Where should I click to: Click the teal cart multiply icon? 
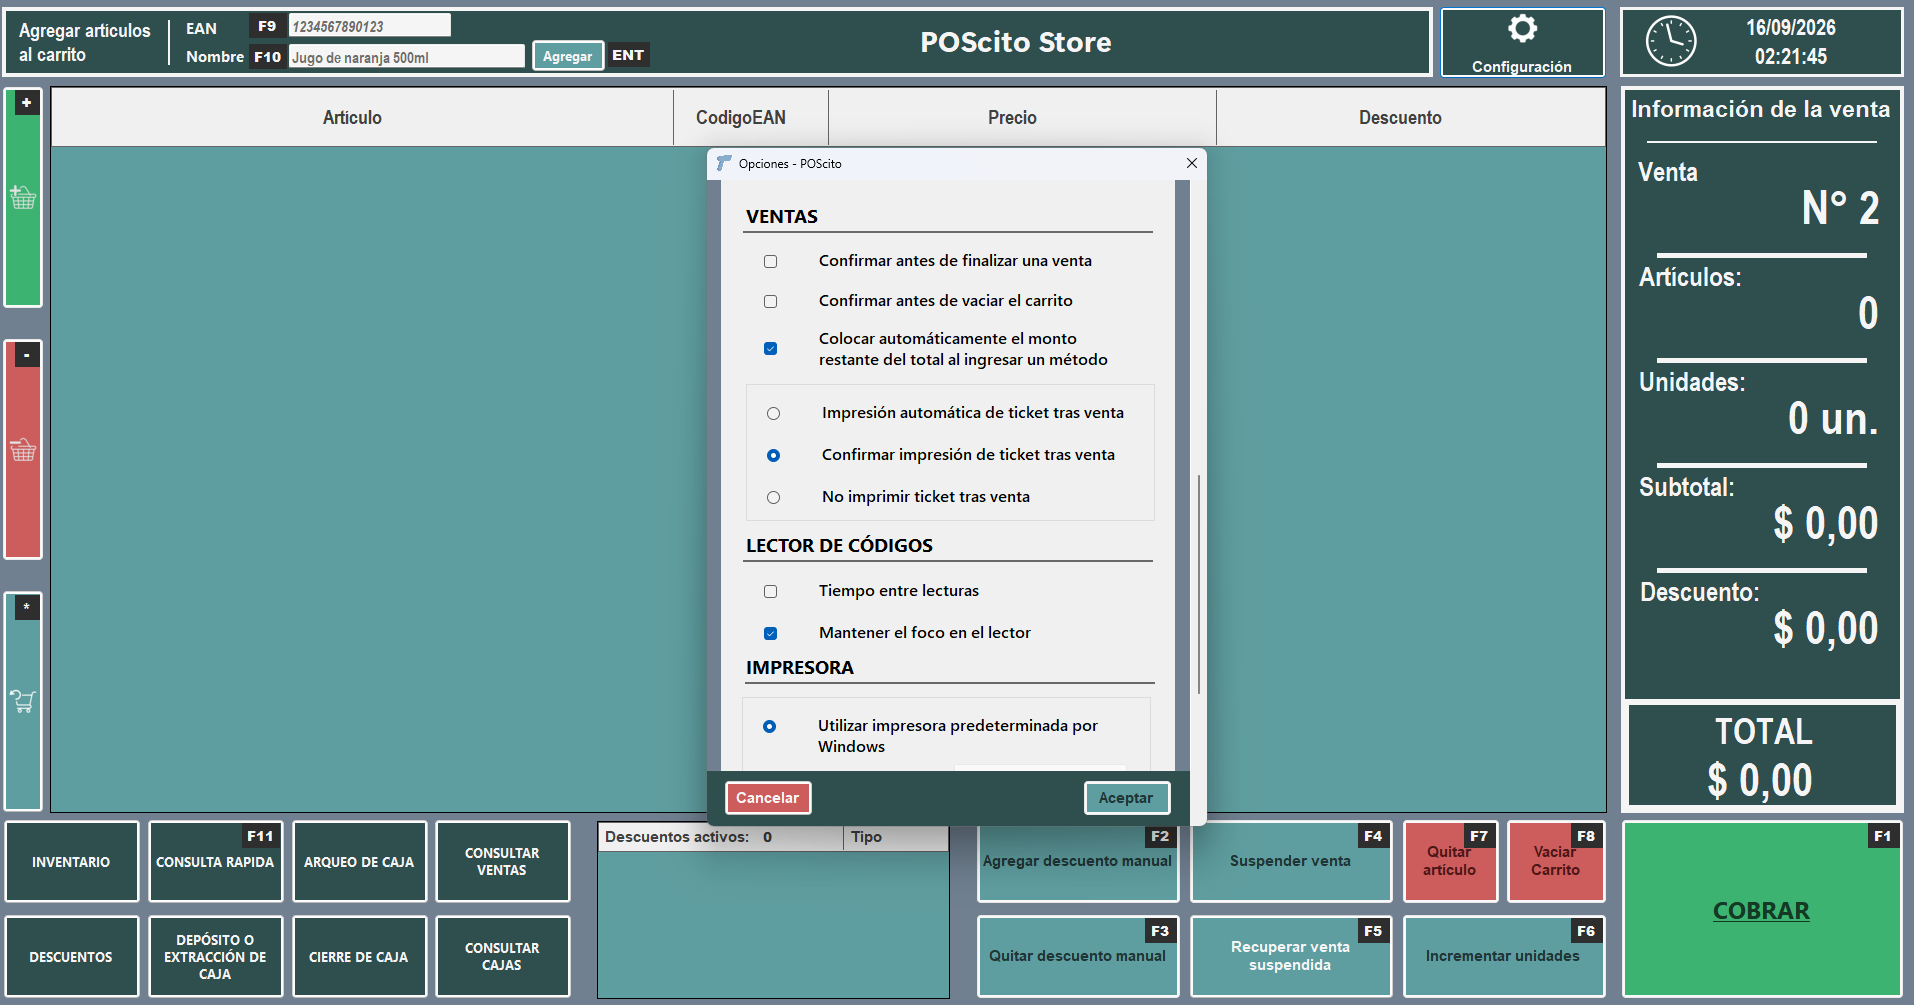point(23,701)
